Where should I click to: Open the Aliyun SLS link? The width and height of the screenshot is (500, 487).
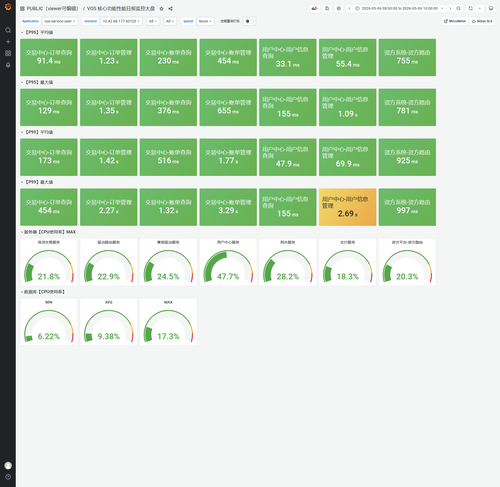[482, 21]
